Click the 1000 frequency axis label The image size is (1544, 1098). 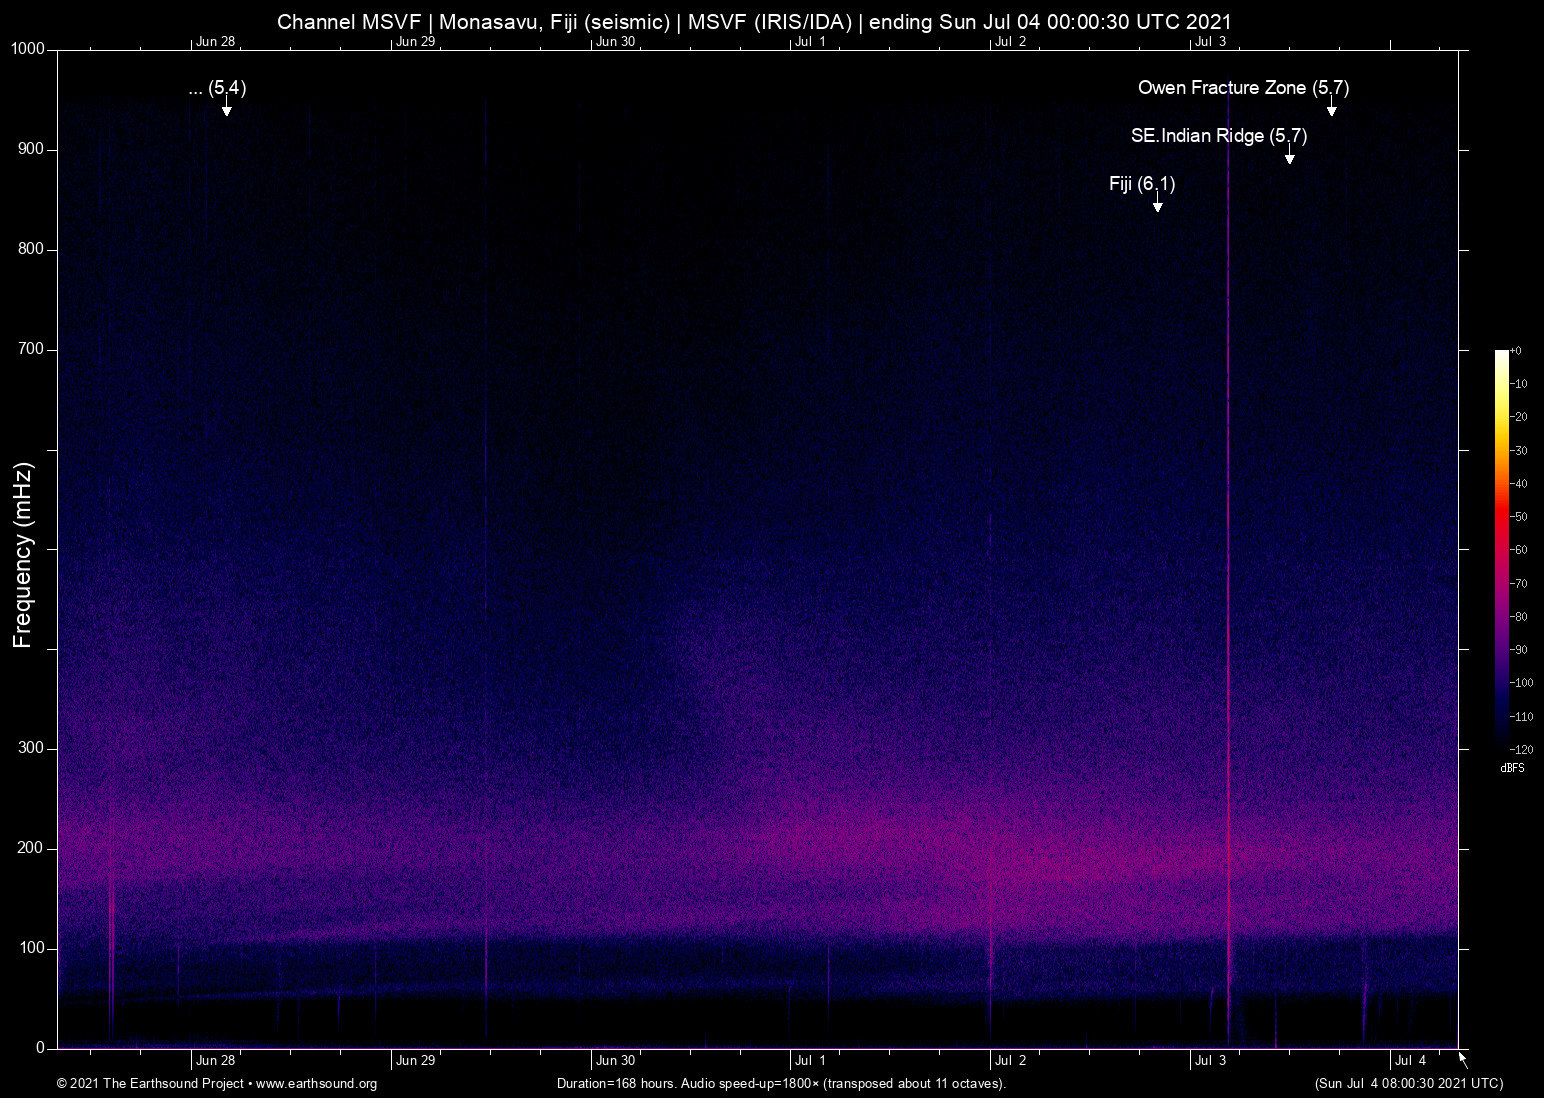coord(28,49)
